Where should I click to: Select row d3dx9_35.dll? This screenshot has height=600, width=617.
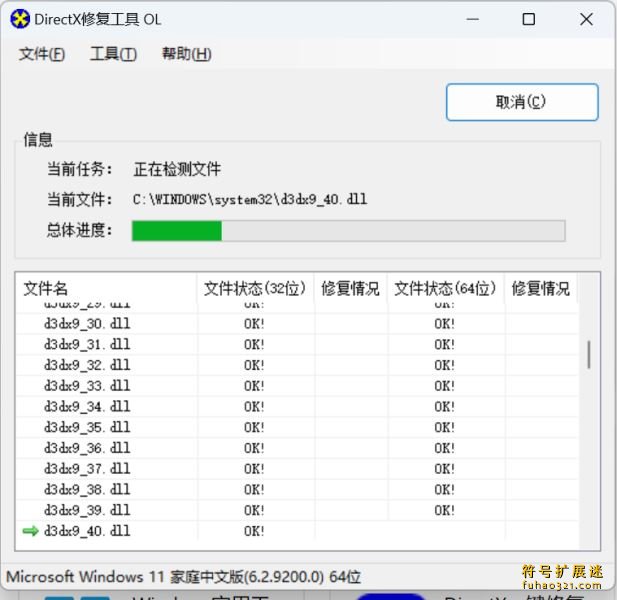[297, 427]
